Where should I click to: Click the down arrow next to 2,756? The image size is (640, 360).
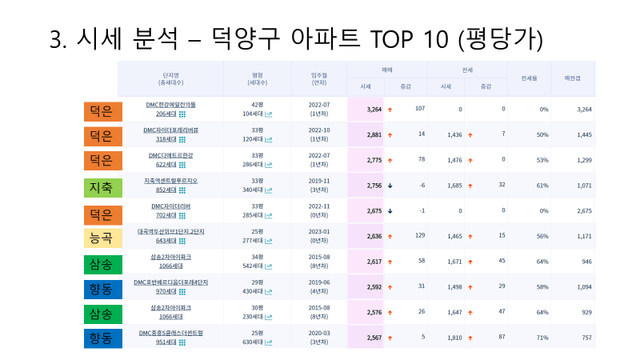[x=390, y=186]
